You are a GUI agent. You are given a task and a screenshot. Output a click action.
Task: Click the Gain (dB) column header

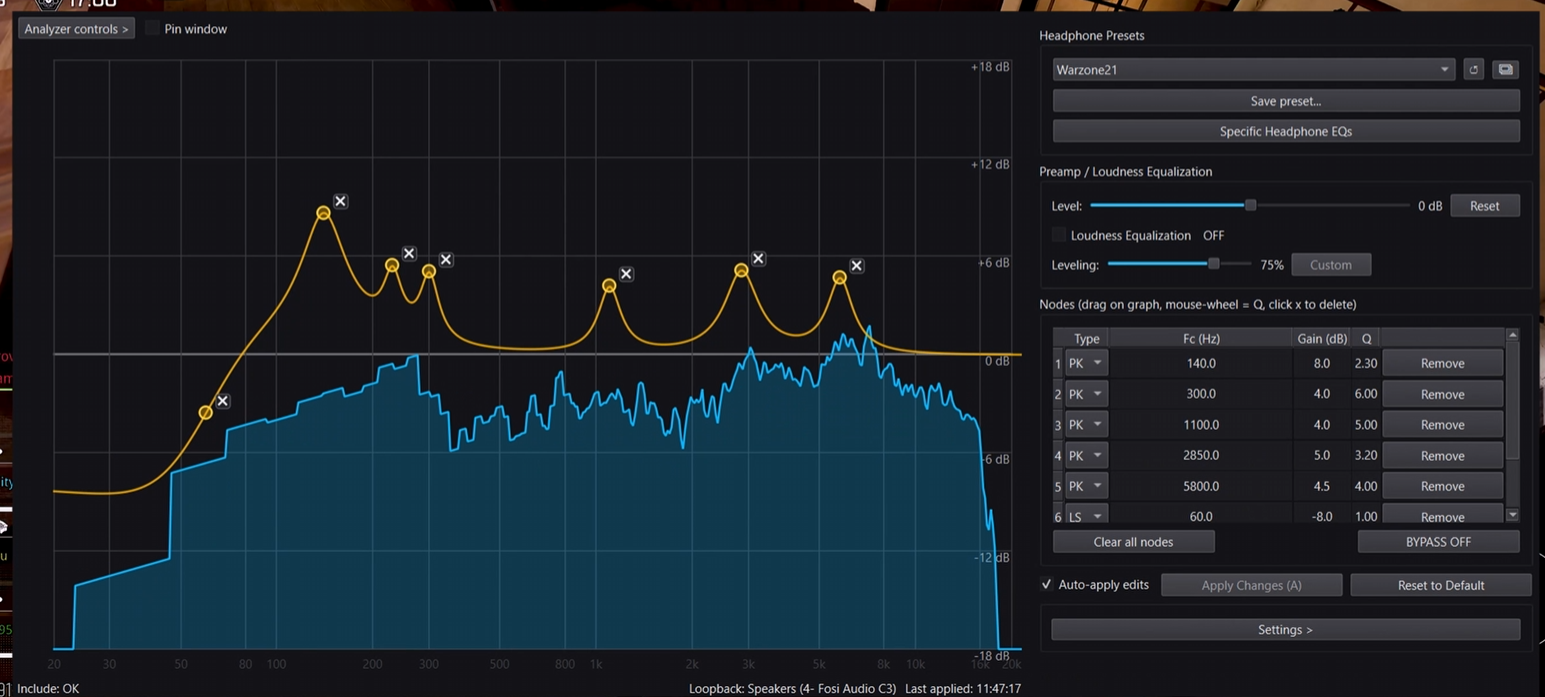tap(1322, 338)
